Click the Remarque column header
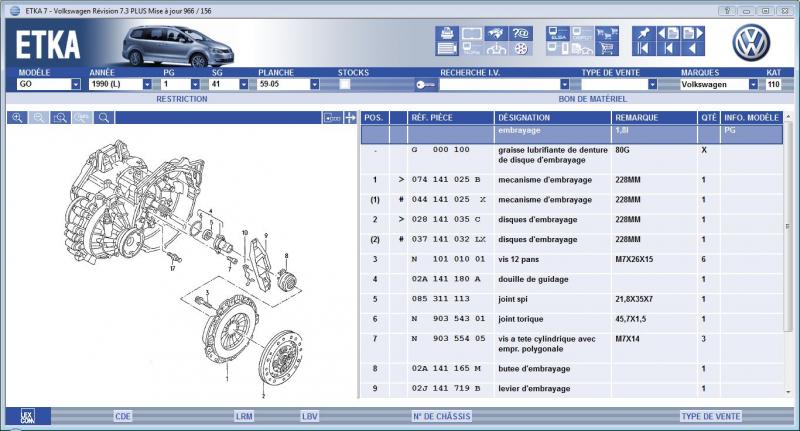800x431 pixels. point(654,118)
